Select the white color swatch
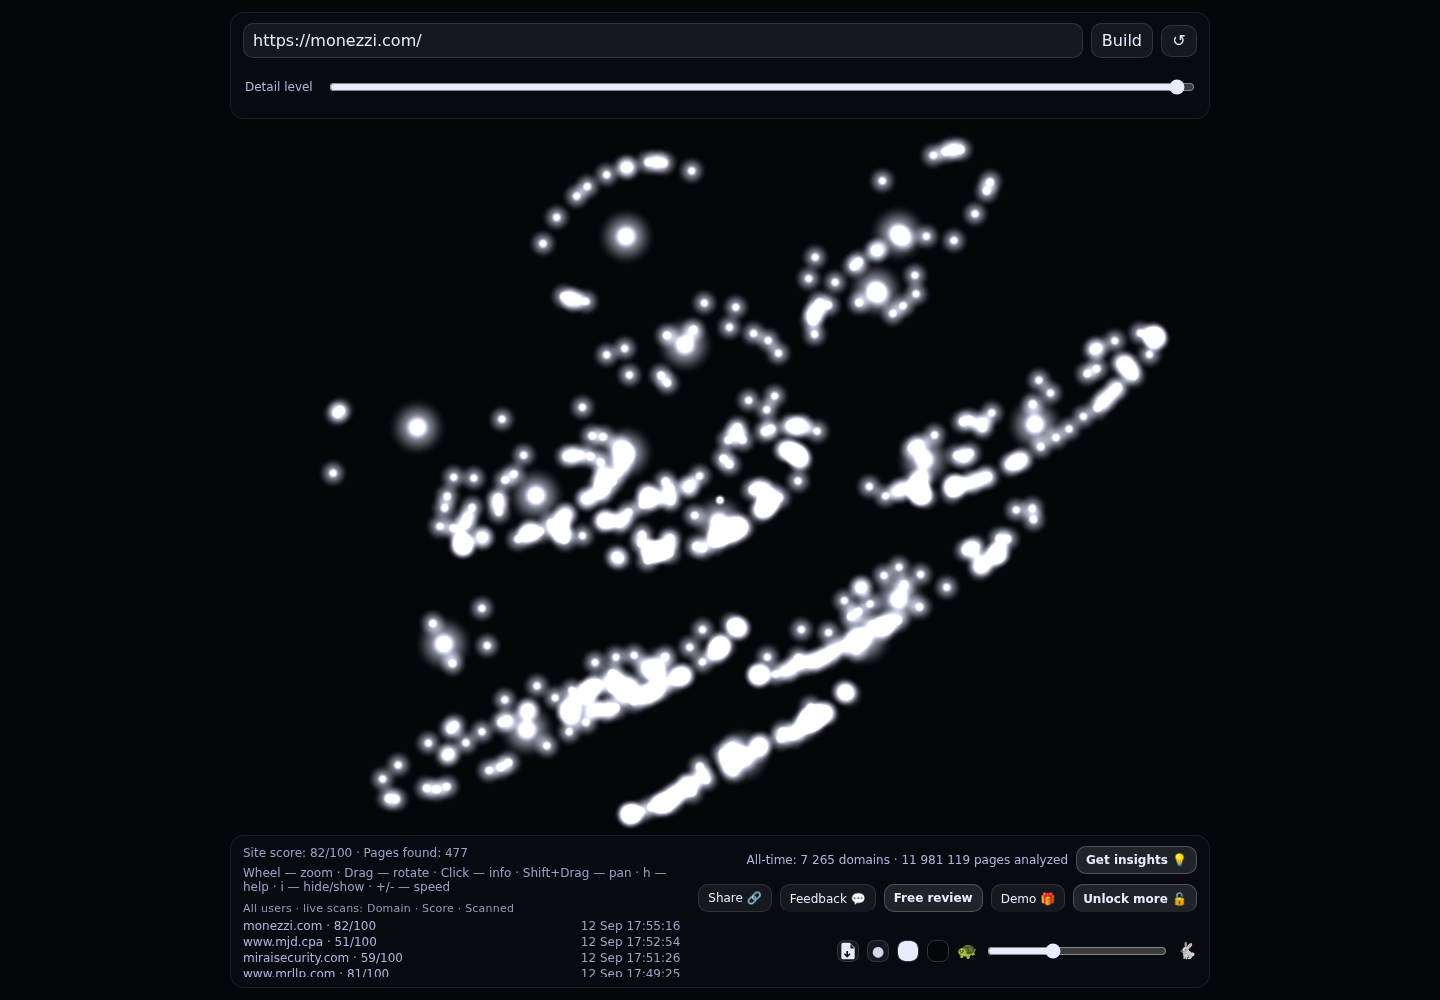 [x=908, y=951]
